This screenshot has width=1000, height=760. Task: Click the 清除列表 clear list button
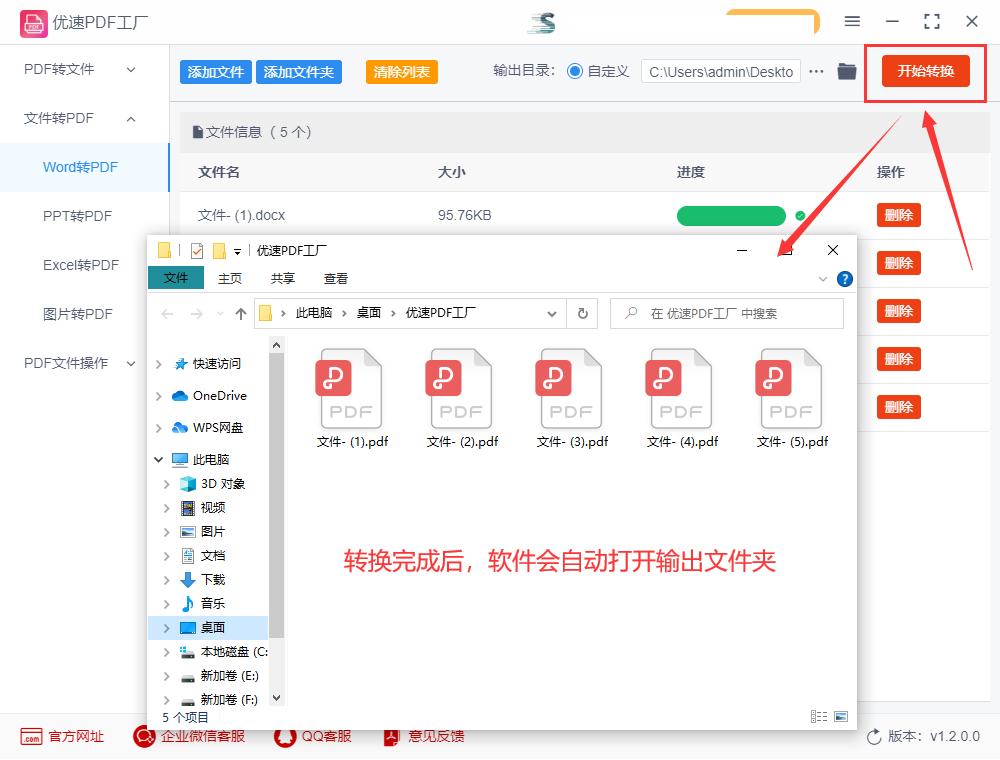(401, 71)
